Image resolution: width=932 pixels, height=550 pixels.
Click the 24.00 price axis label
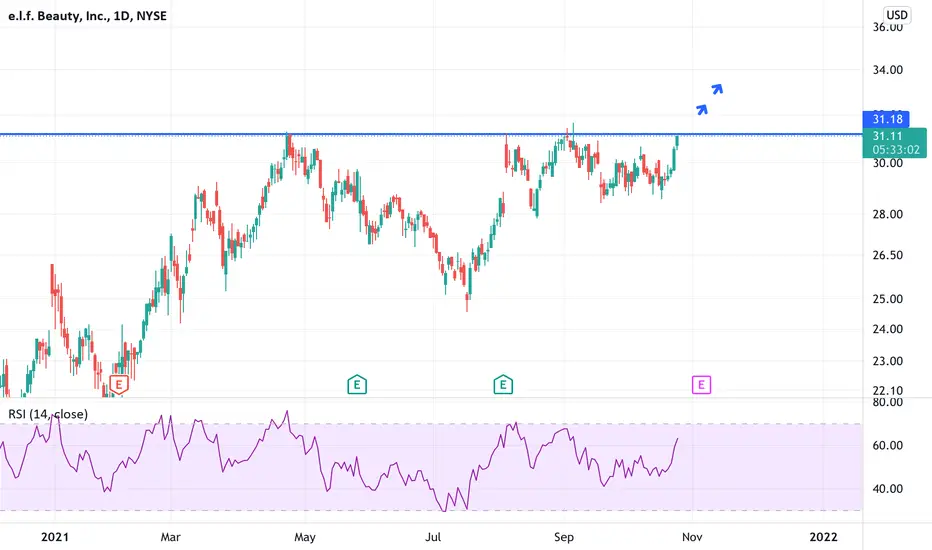(887, 329)
